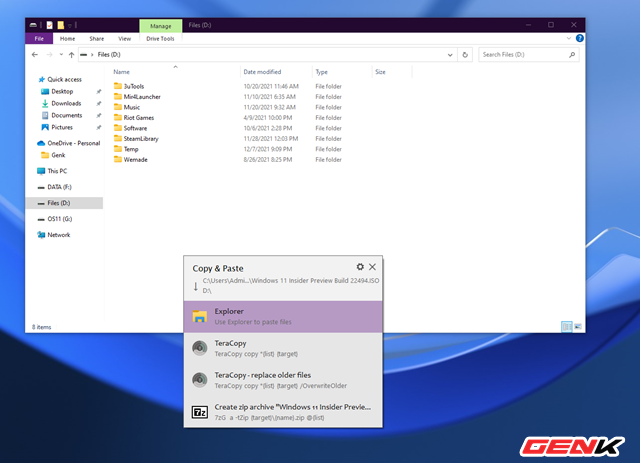Open Downloads in the navigation pane
Screen dimensions: 640x463
62,103
